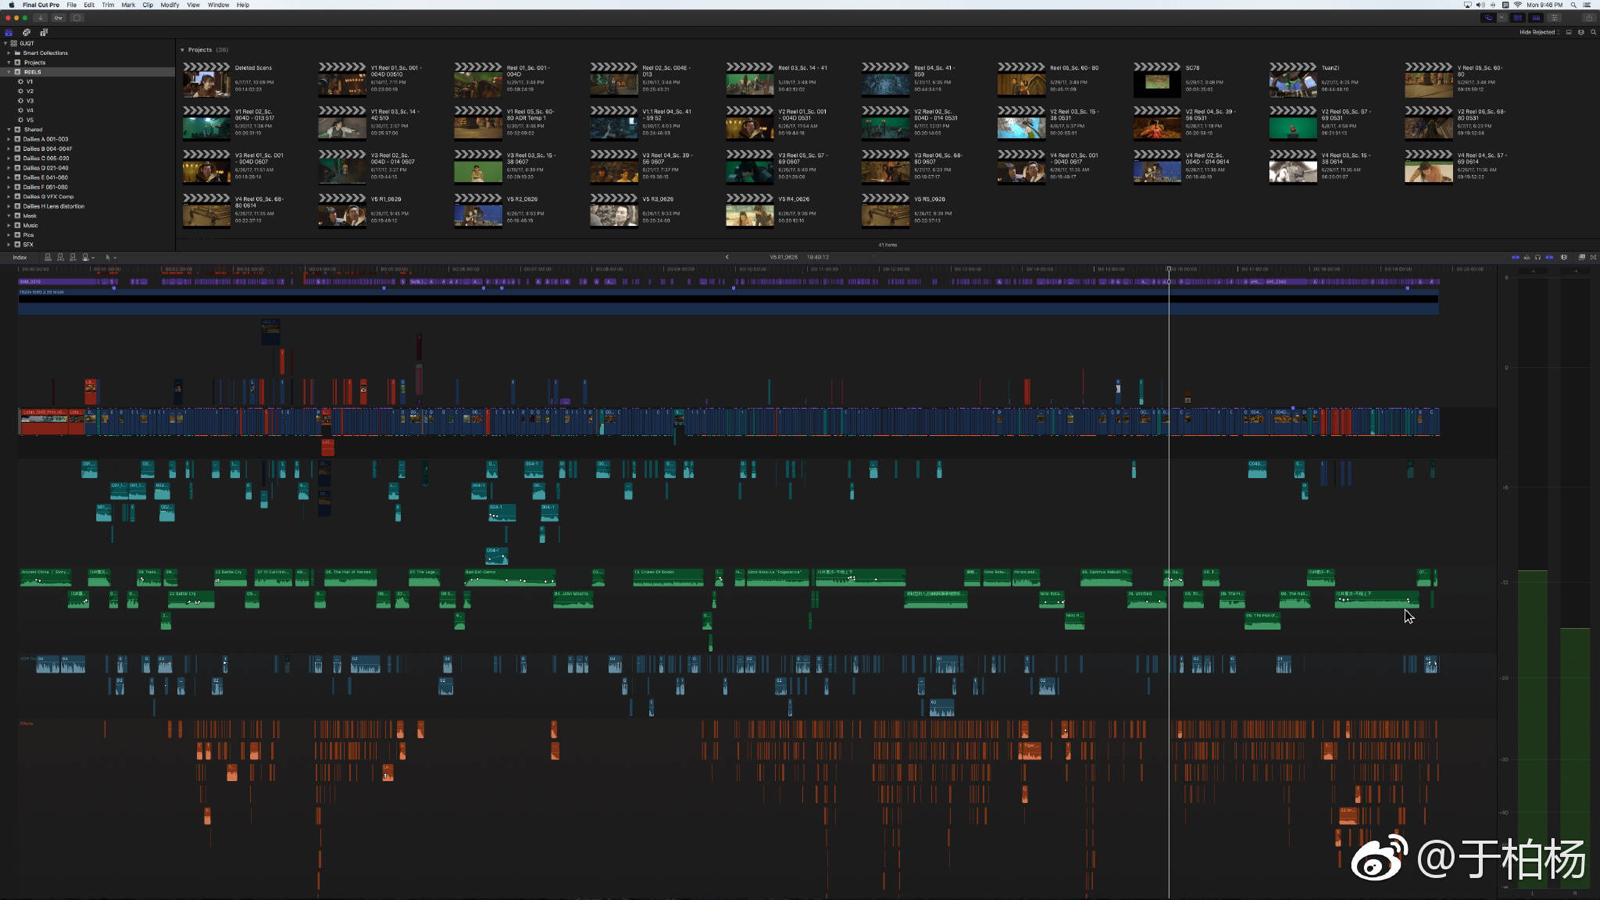The width and height of the screenshot is (1600, 900).
Task: Click the timeline Index button
Action: click(20, 257)
